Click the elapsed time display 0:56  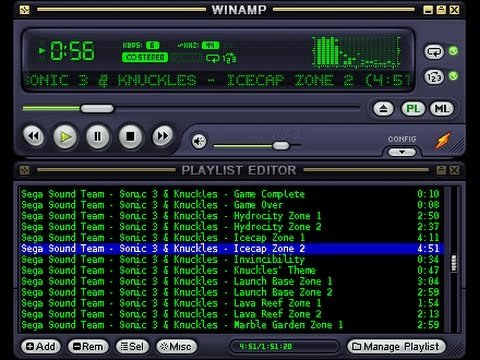(72, 51)
